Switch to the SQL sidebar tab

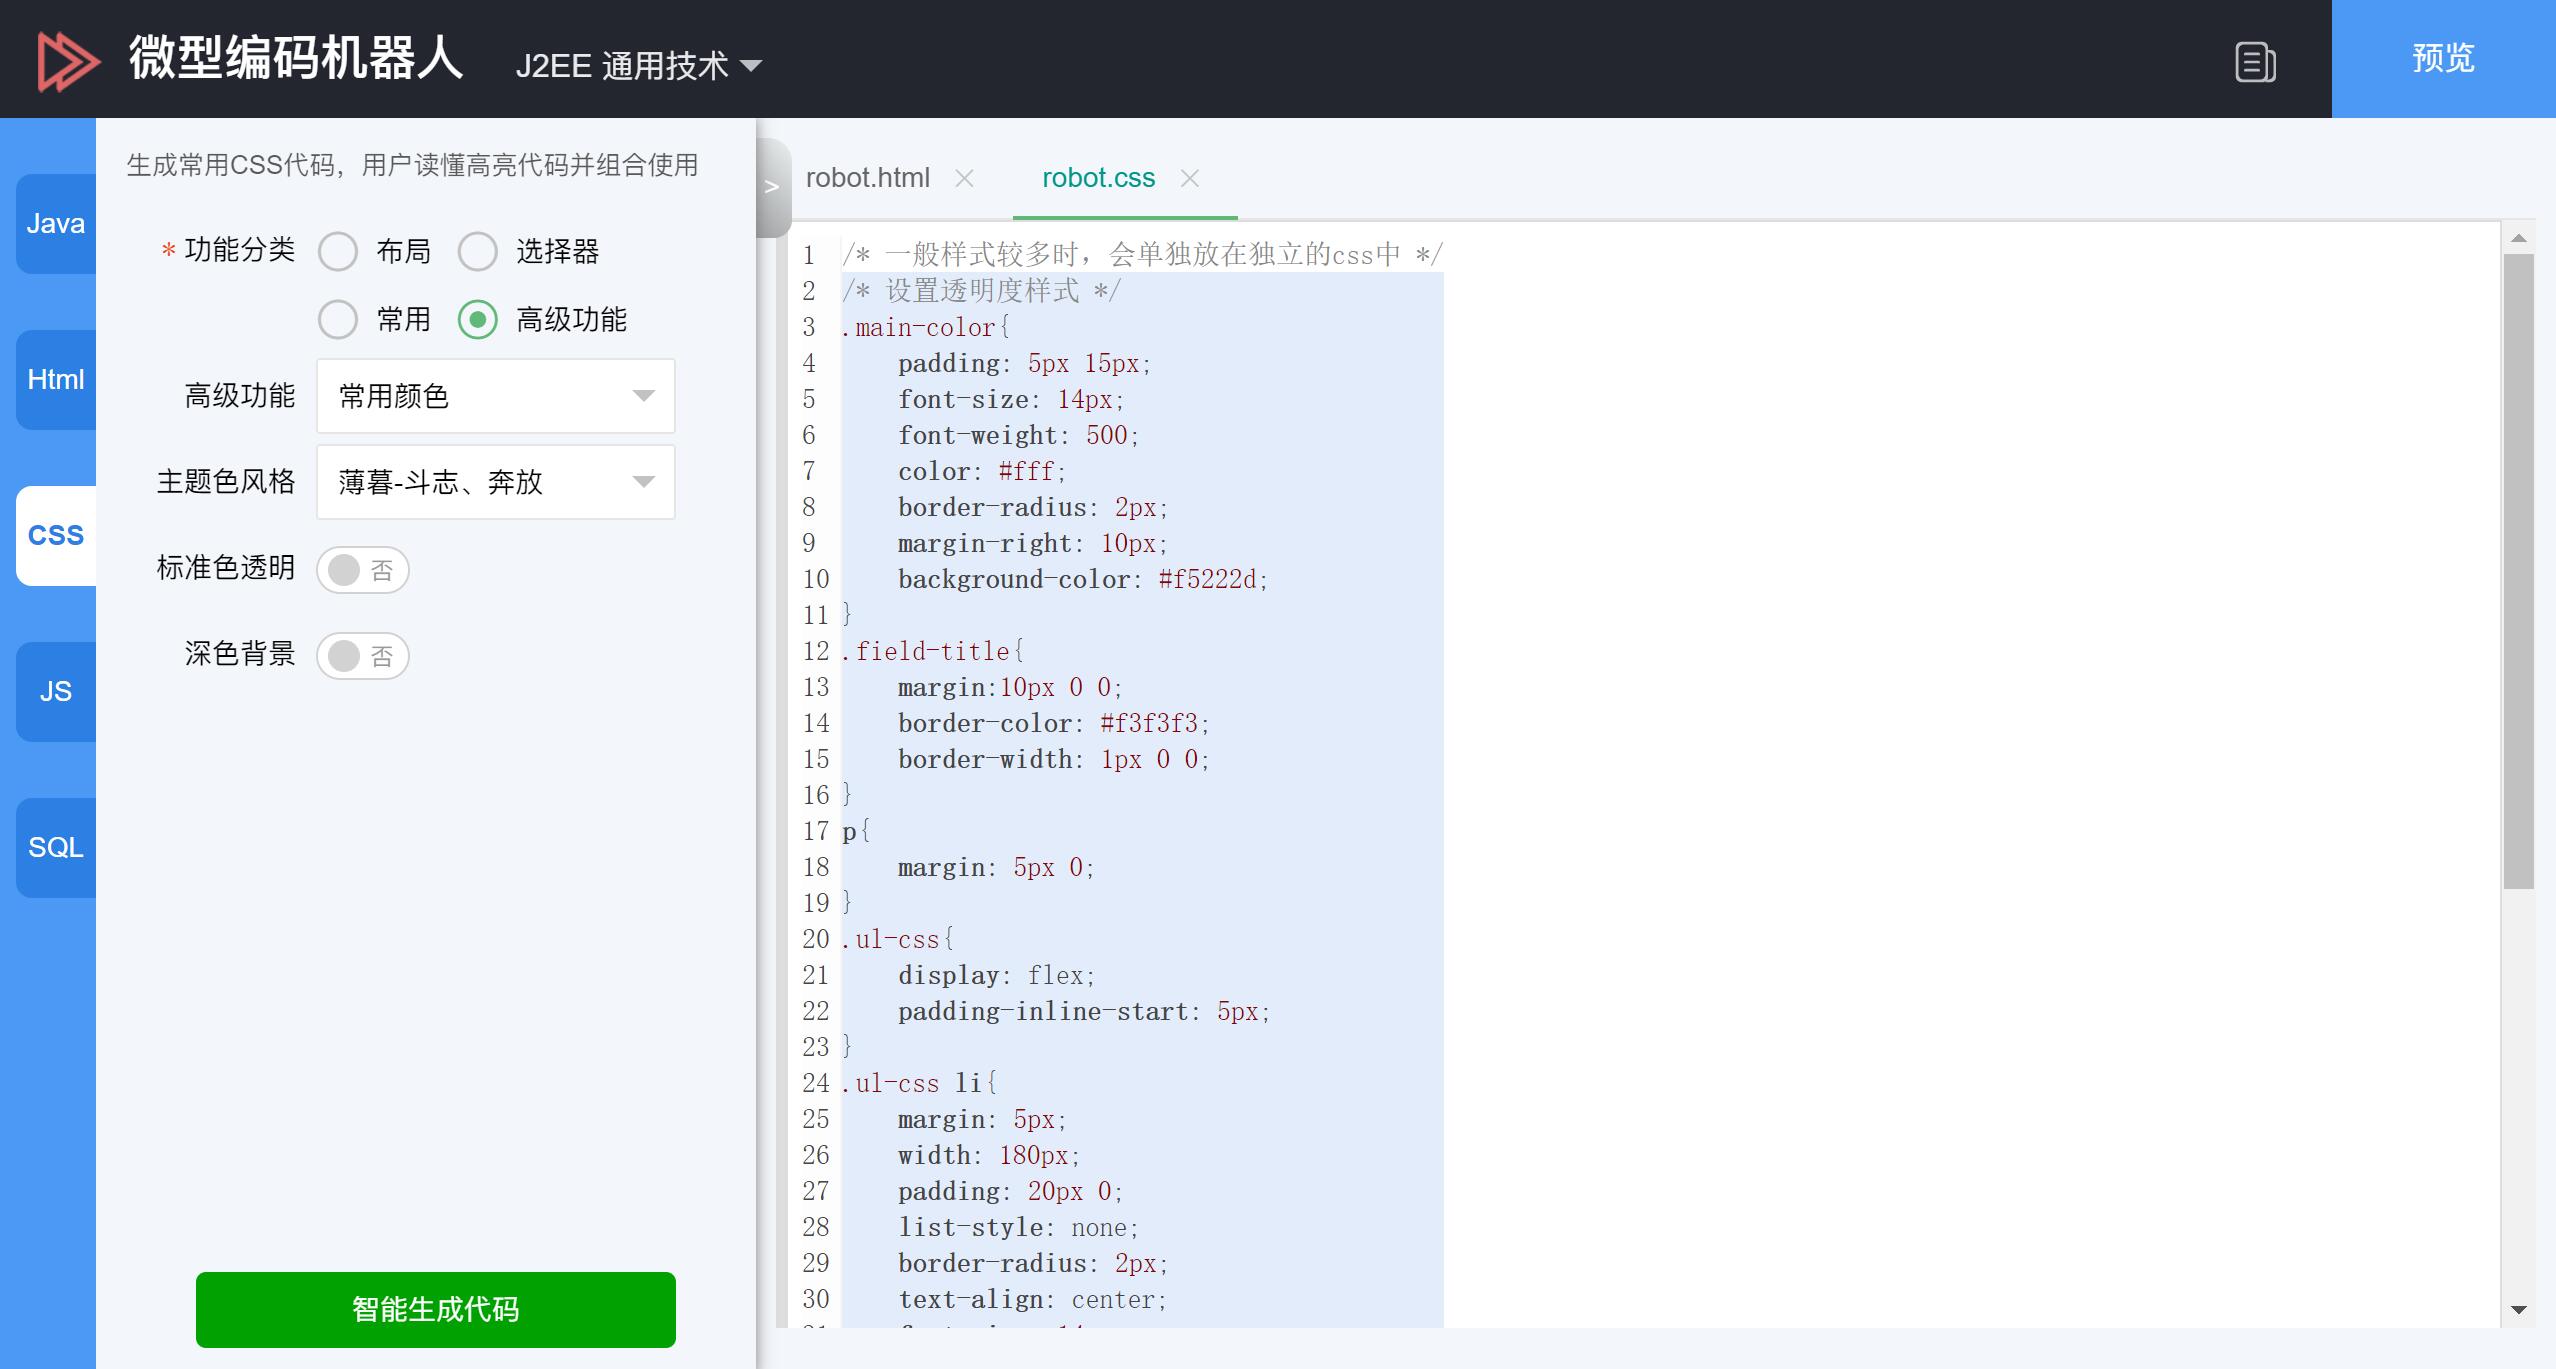point(56,847)
